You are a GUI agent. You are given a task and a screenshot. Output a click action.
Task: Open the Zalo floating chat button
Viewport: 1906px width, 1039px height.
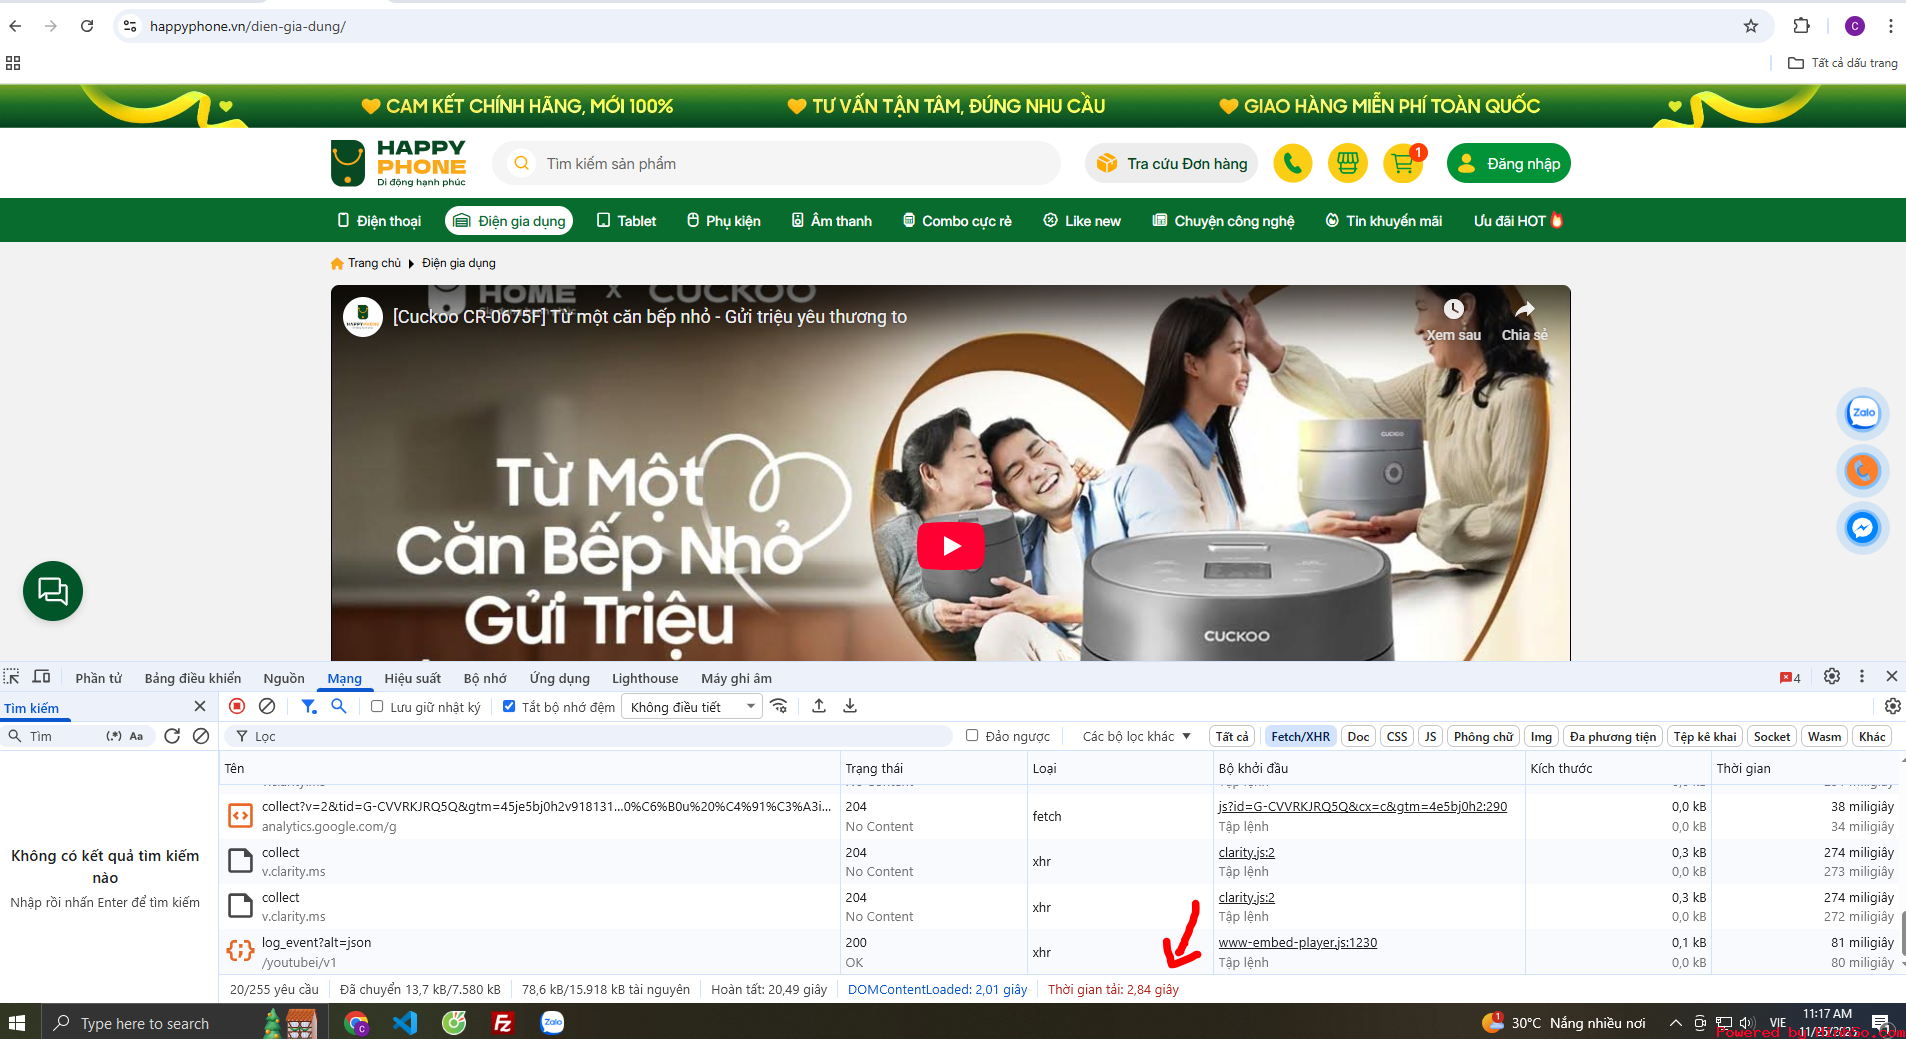pos(1862,413)
